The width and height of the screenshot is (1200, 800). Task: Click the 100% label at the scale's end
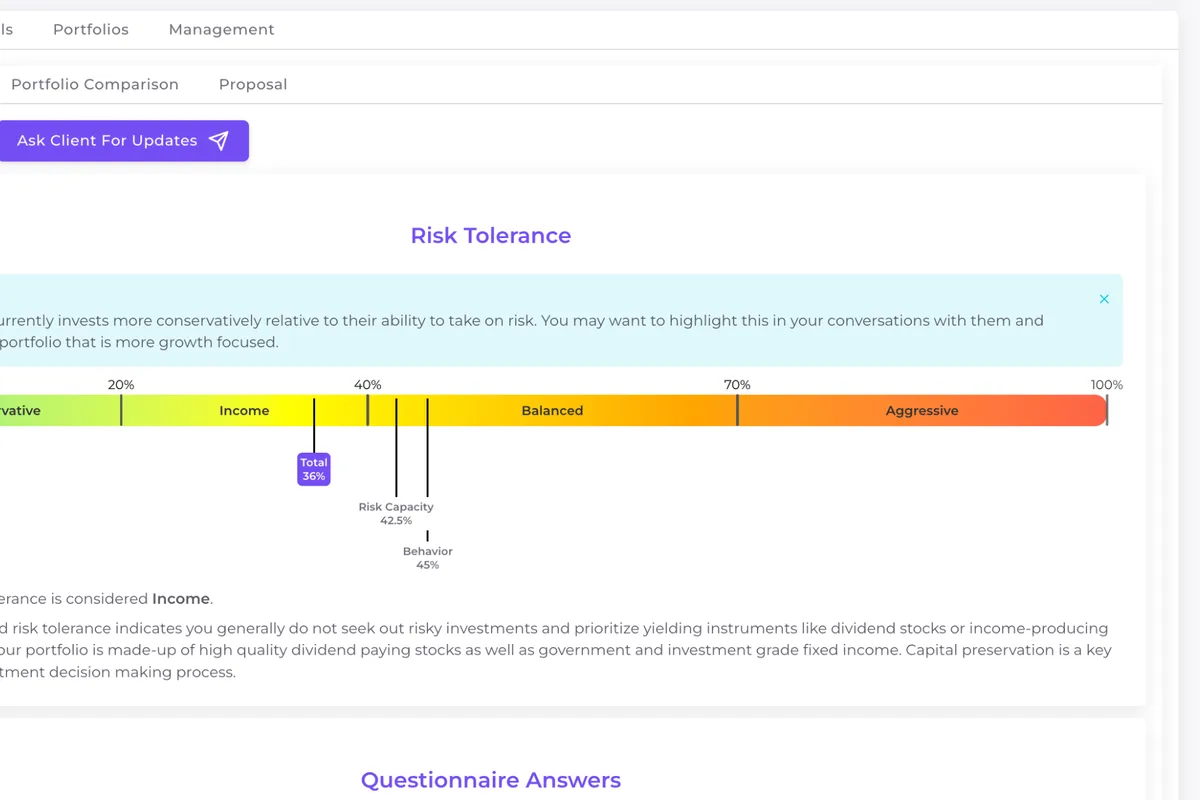click(x=1106, y=385)
